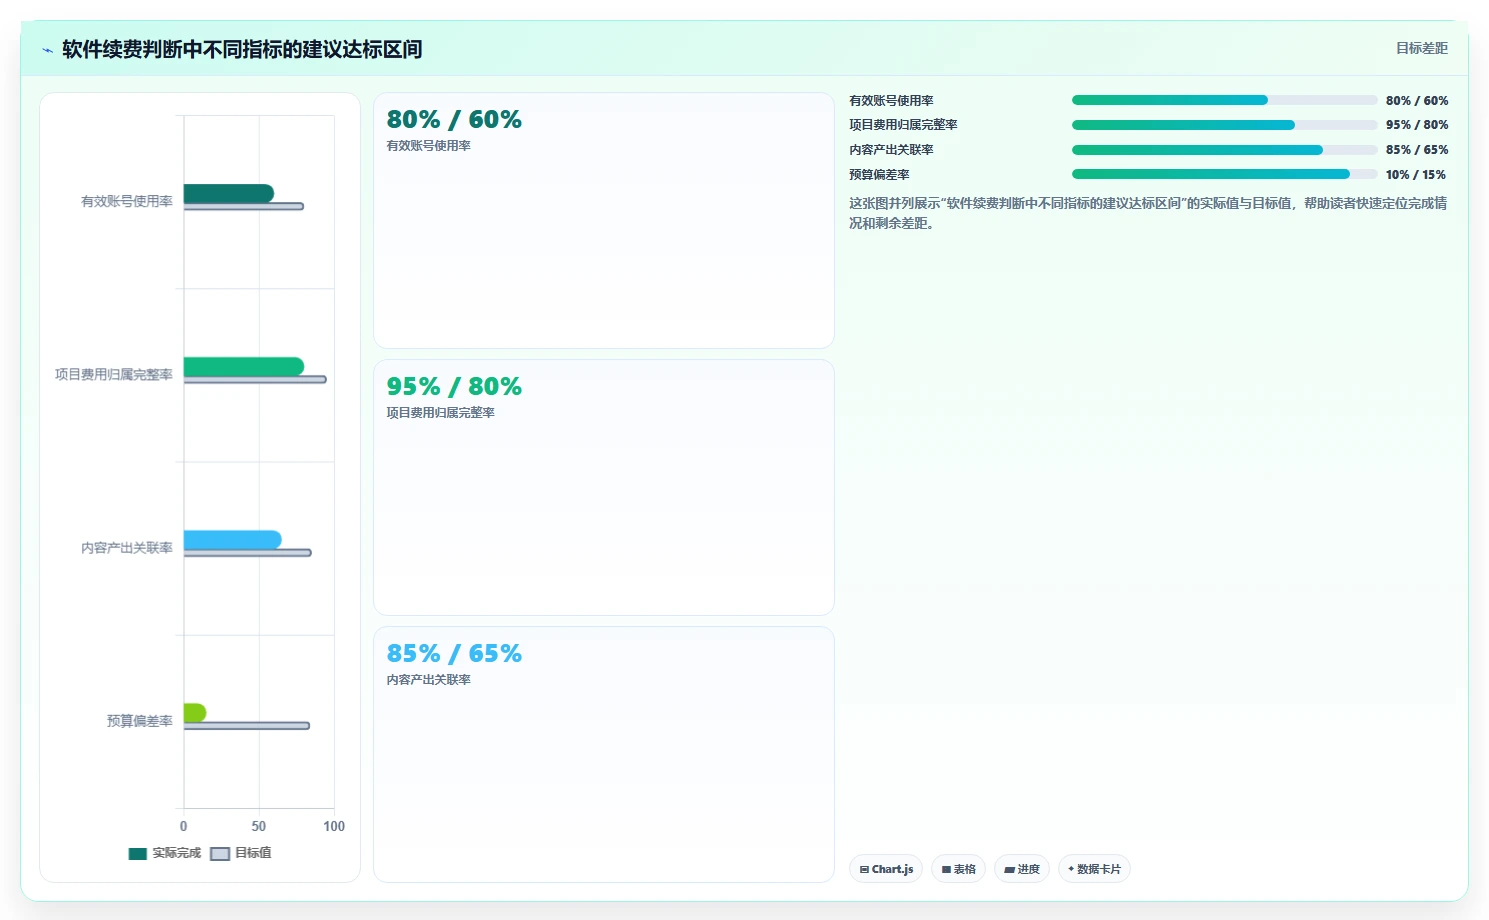Click the 95% / 80% value in progress list
The height and width of the screenshot is (920, 1489).
1416,125
